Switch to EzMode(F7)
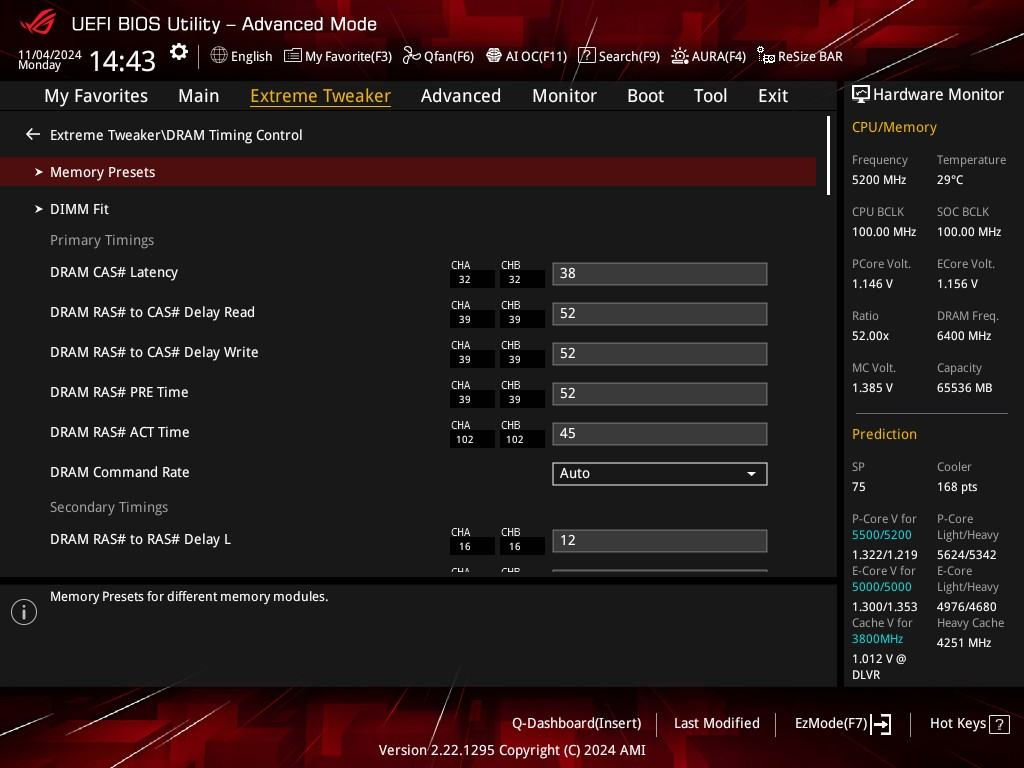 pyautogui.click(x=842, y=724)
